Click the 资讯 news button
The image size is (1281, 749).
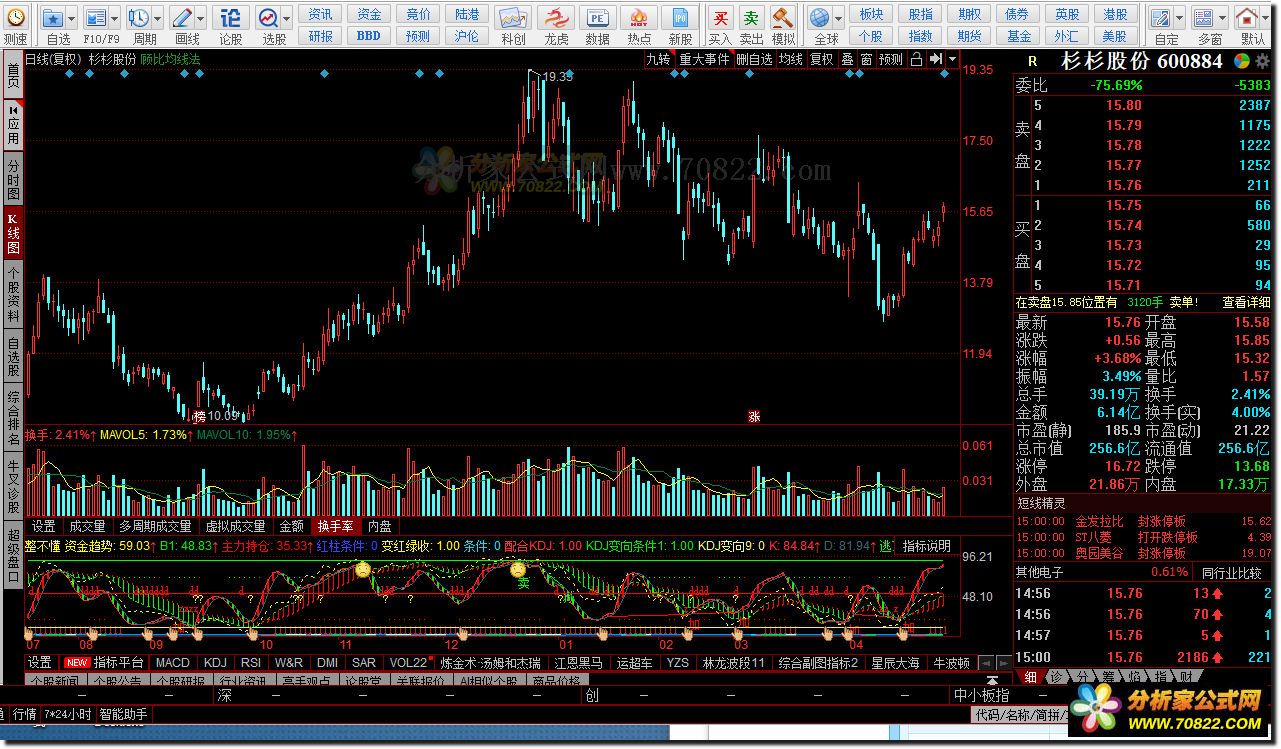320,14
